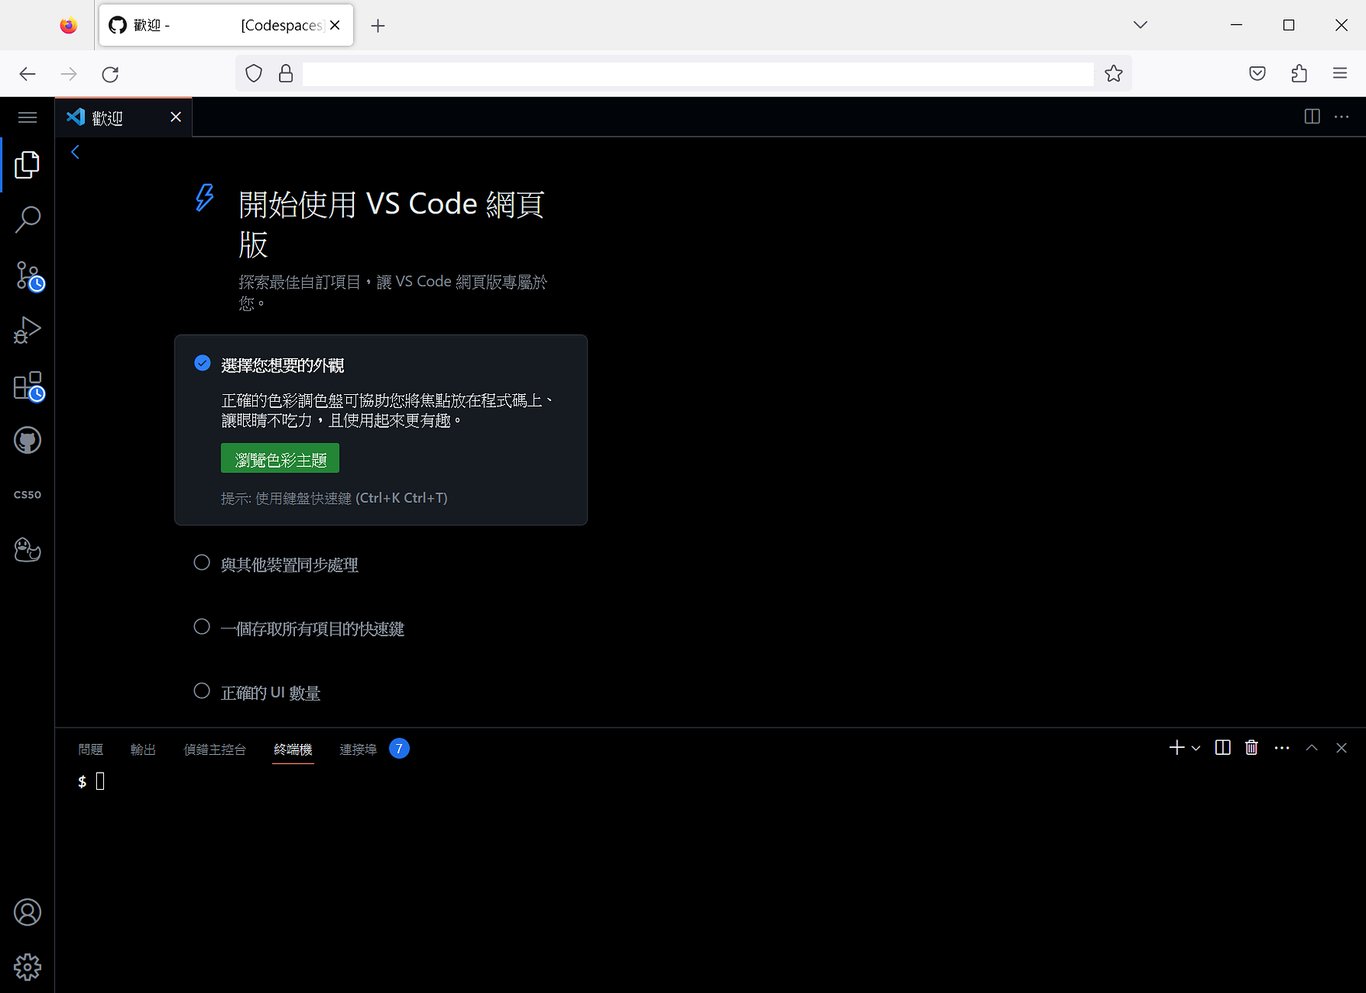Select the 終端機 panel tab
This screenshot has height=993, width=1366.
tap(293, 749)
